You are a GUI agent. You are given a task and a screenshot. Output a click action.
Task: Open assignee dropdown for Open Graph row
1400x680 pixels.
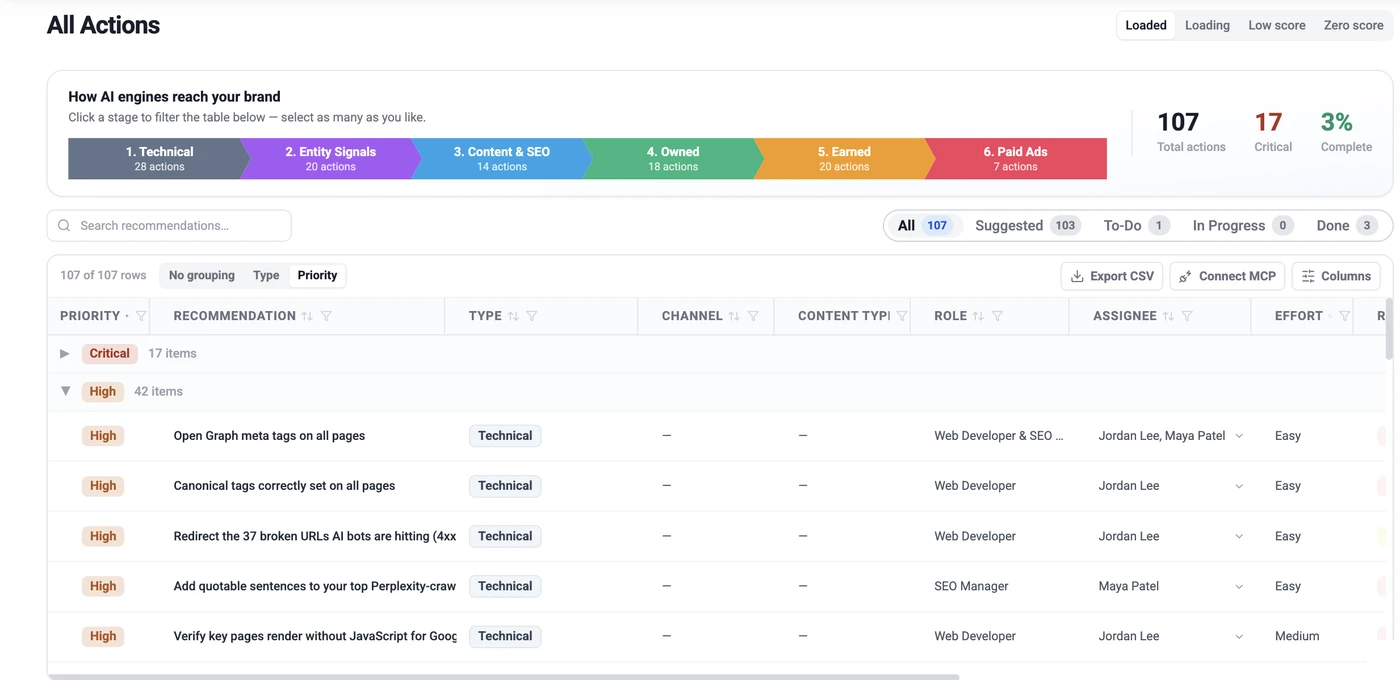pos(1239,436)
